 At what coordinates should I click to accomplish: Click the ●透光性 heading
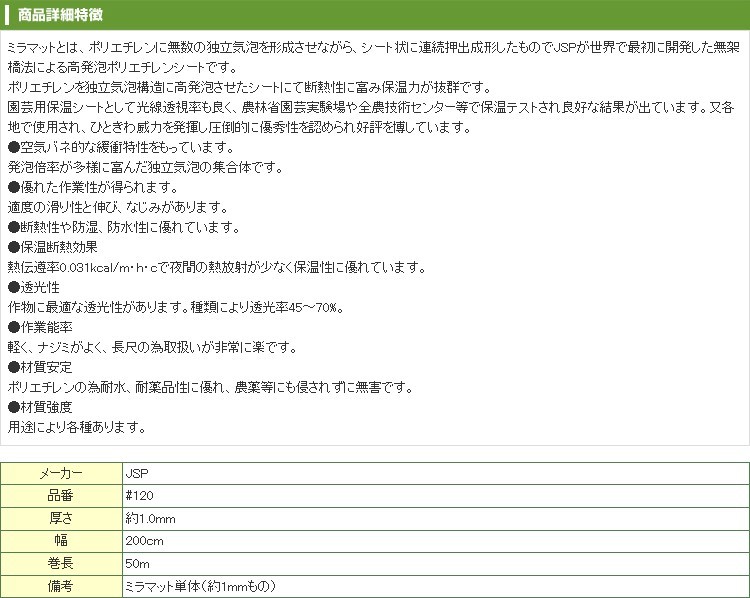[33, 287]
